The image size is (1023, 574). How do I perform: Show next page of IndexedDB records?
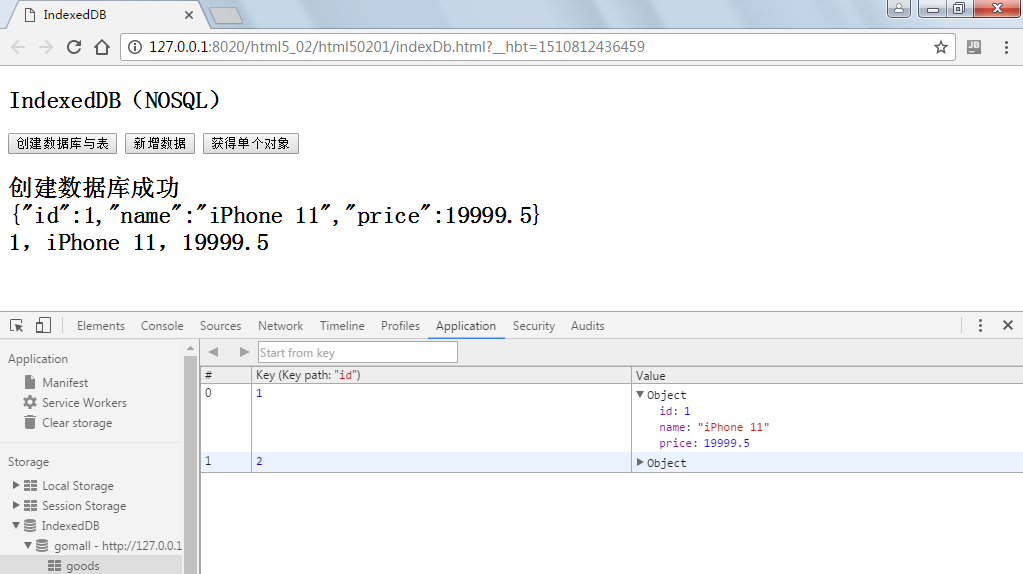coord(244,352)
